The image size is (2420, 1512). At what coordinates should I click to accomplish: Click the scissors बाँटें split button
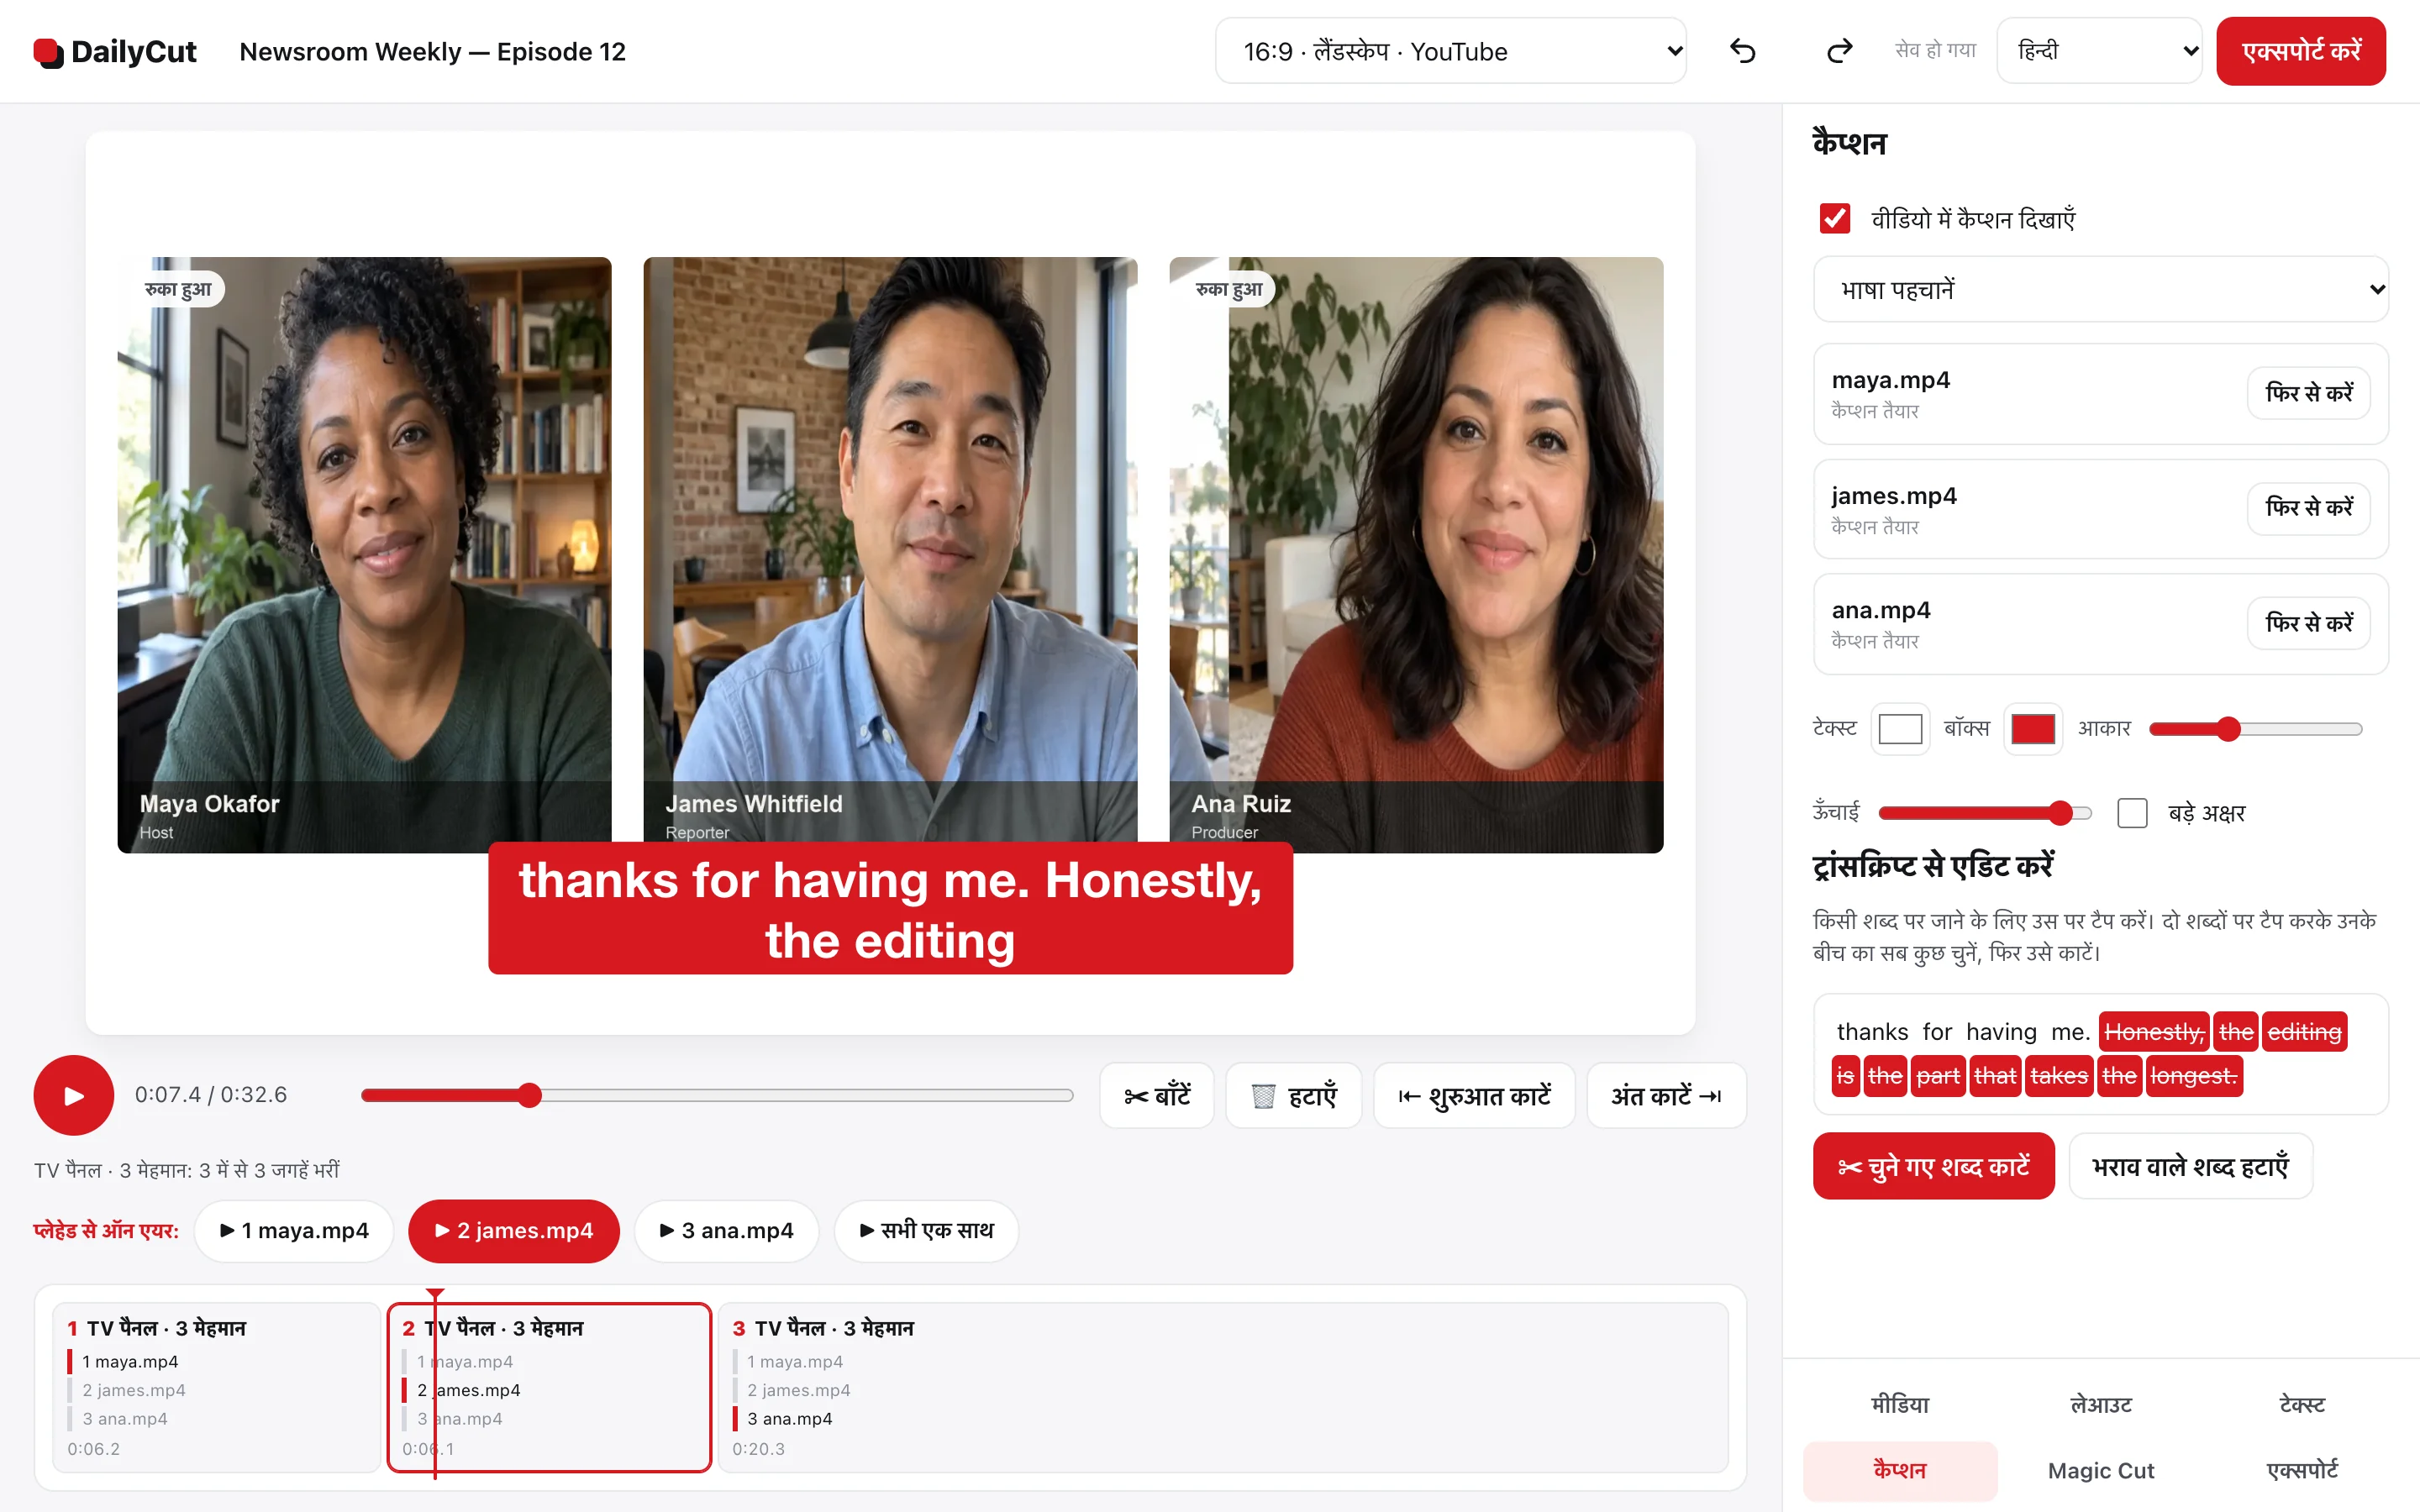(x=1157, y=1096)
